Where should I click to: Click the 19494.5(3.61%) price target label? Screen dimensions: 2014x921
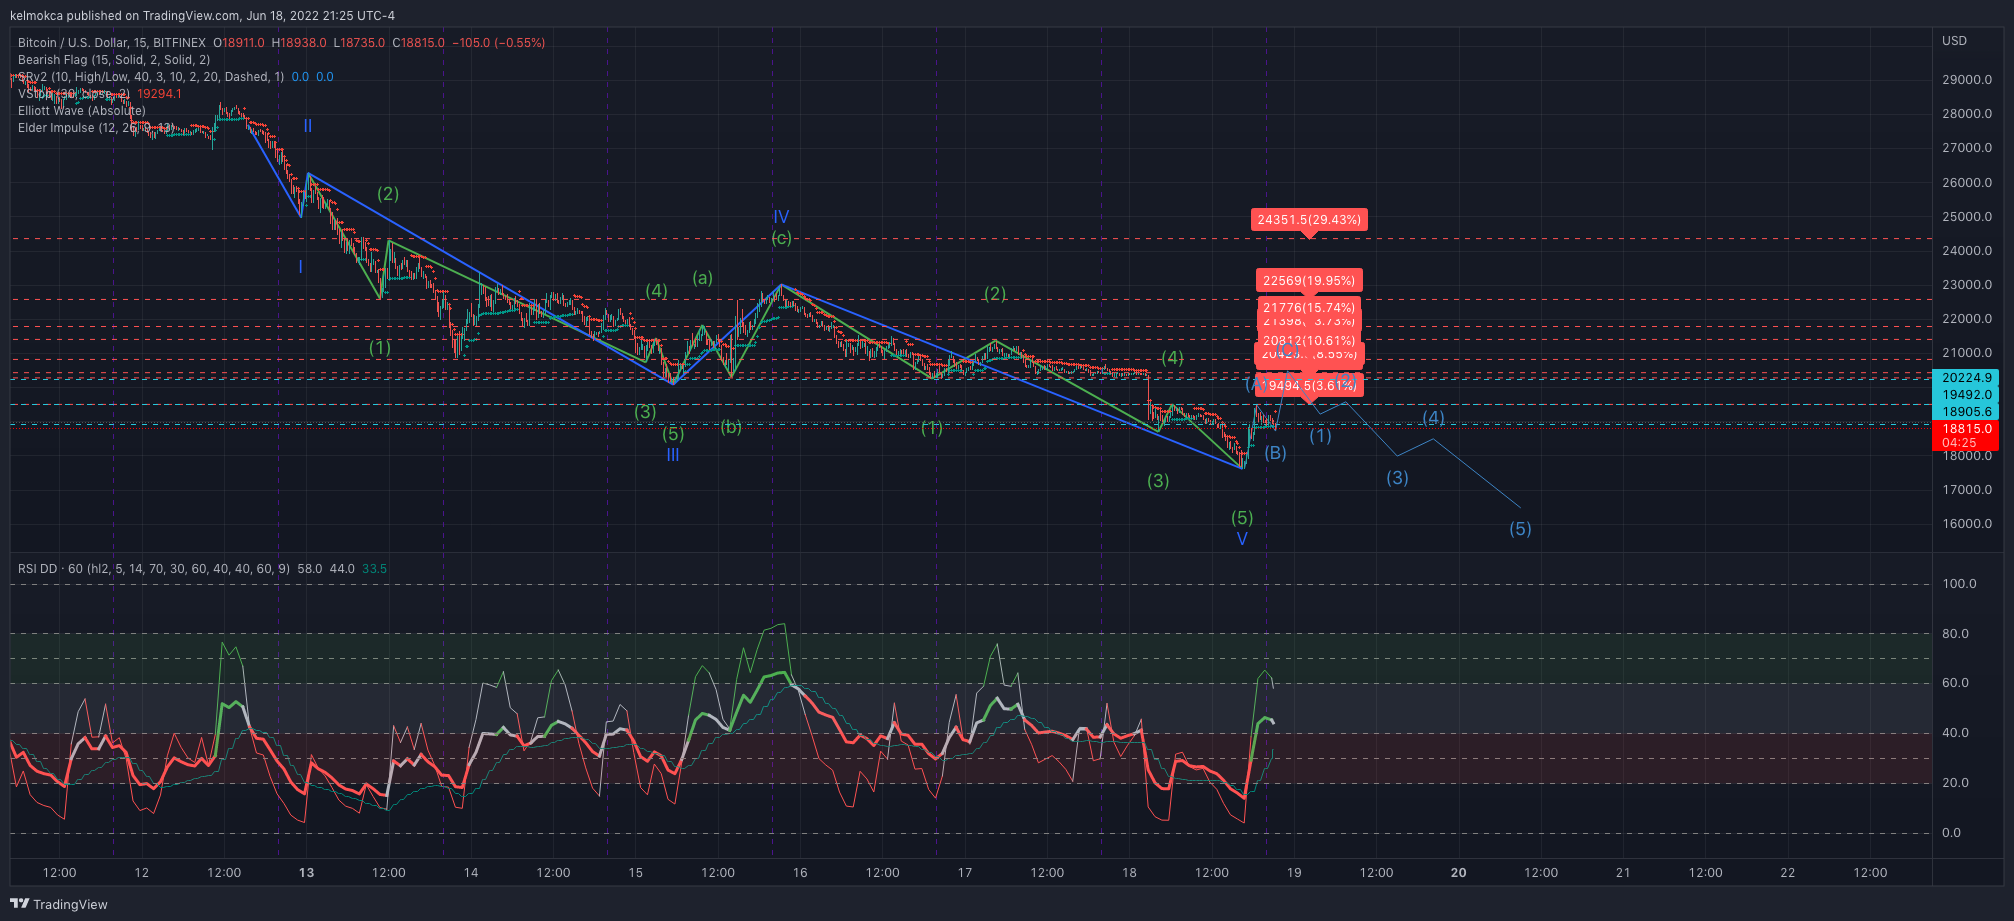point(1311,386)
